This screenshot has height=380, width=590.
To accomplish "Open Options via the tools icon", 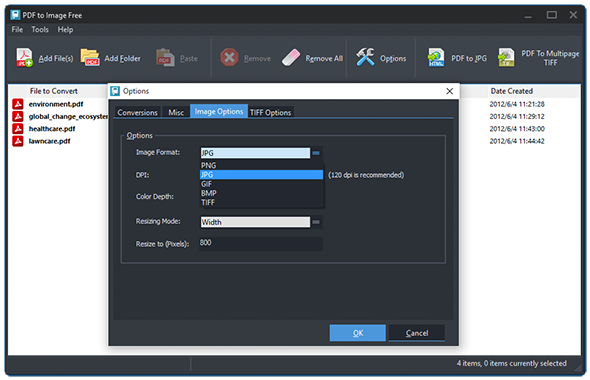I will pos(365,58).
